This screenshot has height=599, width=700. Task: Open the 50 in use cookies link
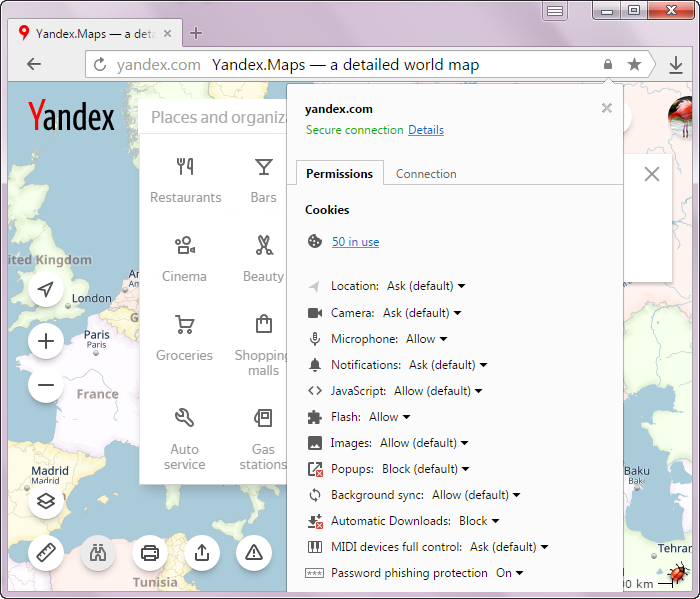pos(355,242)
